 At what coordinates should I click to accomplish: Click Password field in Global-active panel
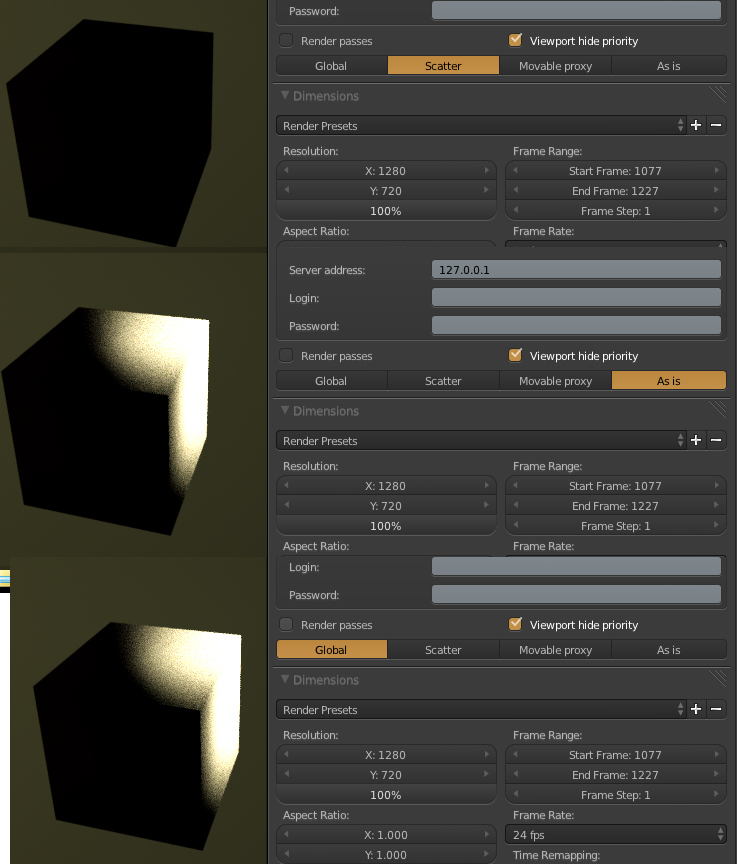point(576,595)
